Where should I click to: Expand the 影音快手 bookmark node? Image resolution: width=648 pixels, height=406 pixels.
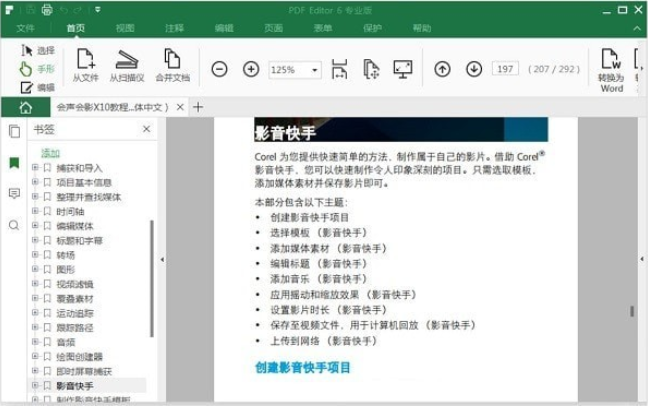coord(35,385)
